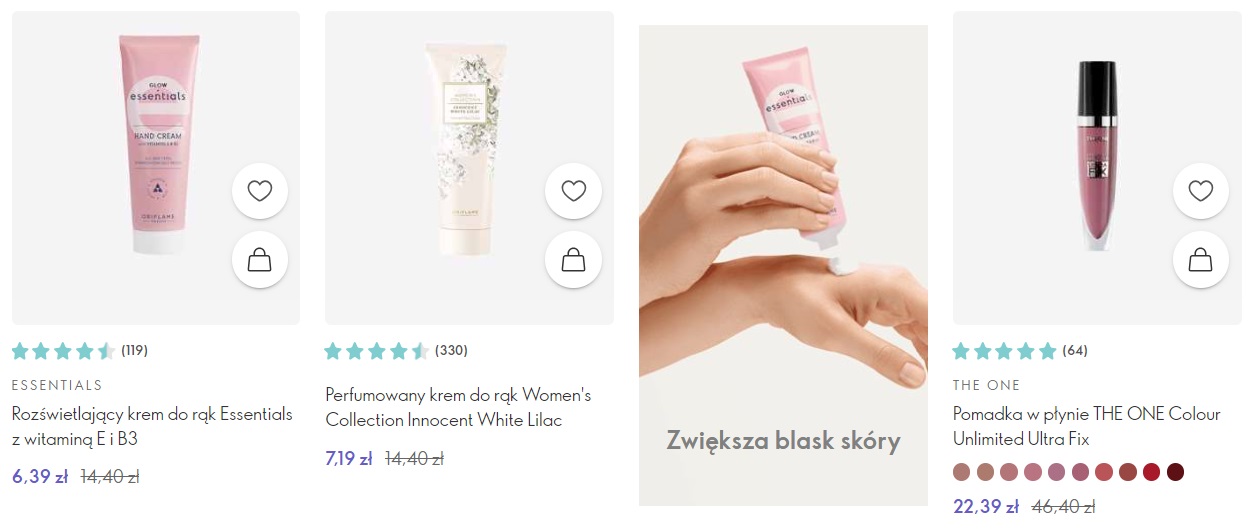
Task: Choose the darkest last lipstick shade swatch
Action: [x=1175, y=472]
